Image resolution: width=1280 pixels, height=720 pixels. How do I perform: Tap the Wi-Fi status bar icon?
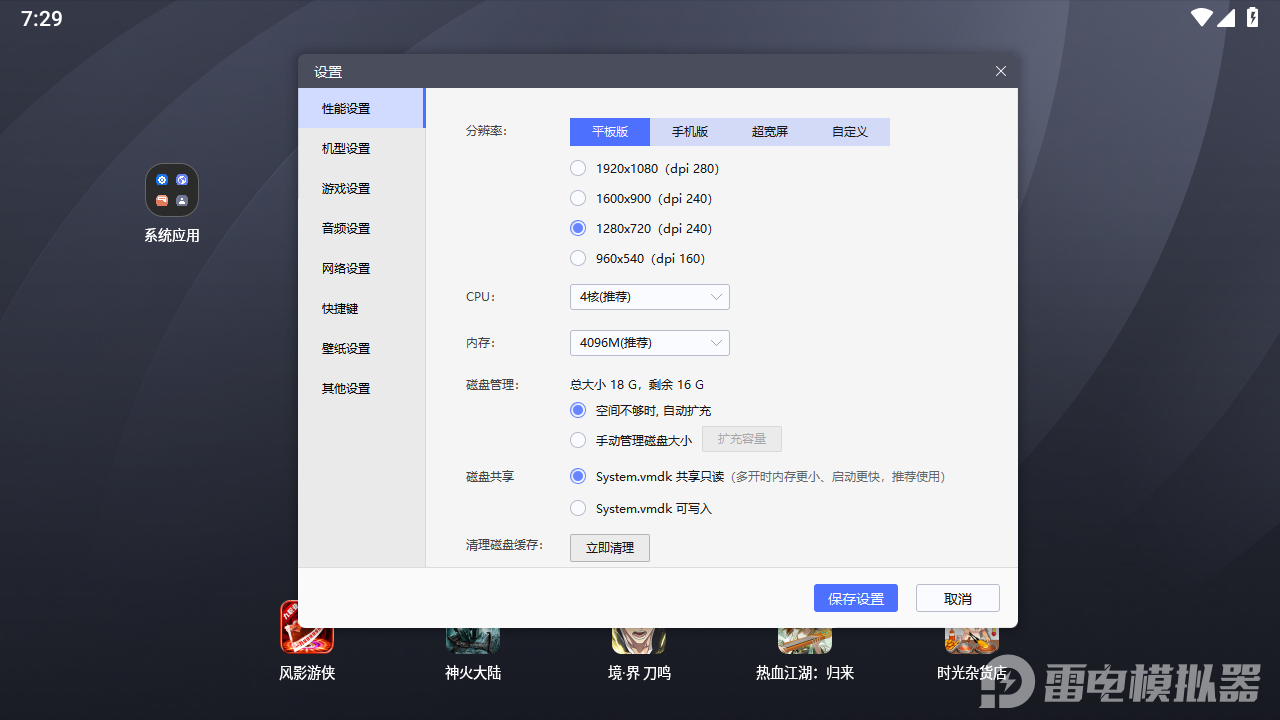1201,18
